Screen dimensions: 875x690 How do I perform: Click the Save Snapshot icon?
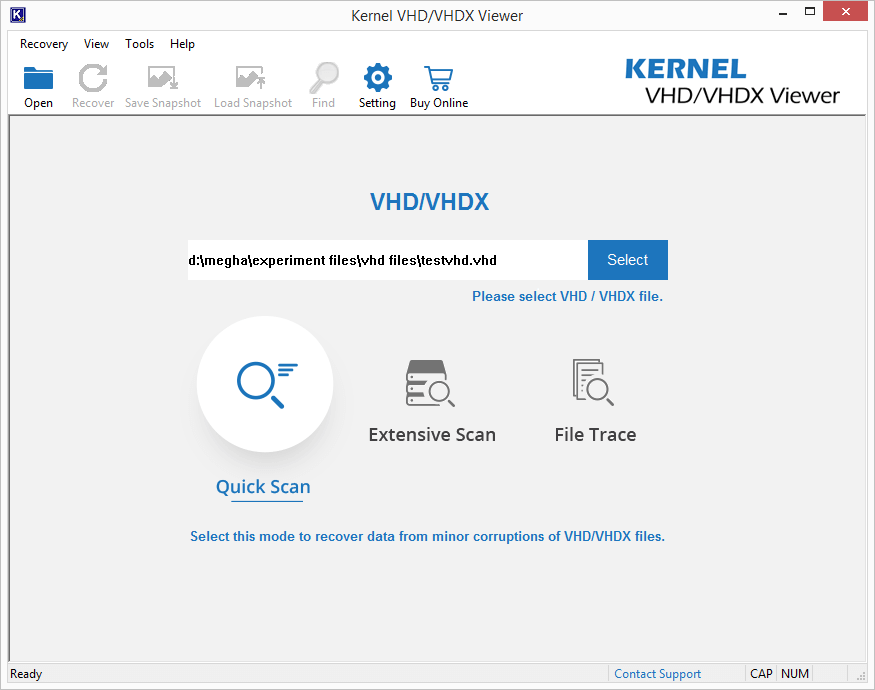[x=162, y=78]
